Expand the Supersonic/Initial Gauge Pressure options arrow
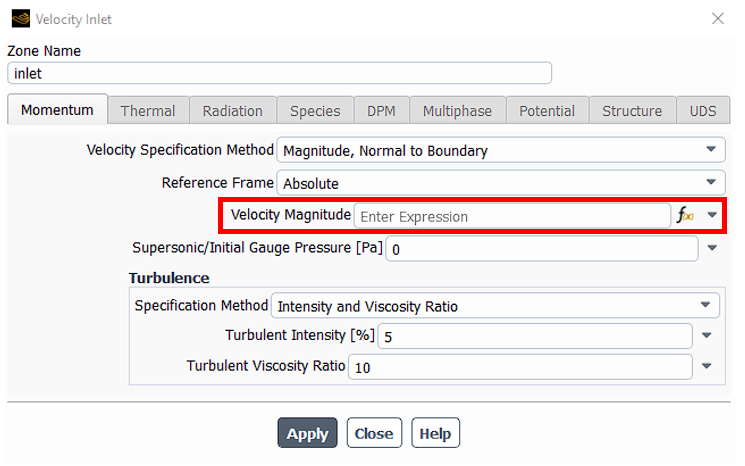 (x=712, y=248)
